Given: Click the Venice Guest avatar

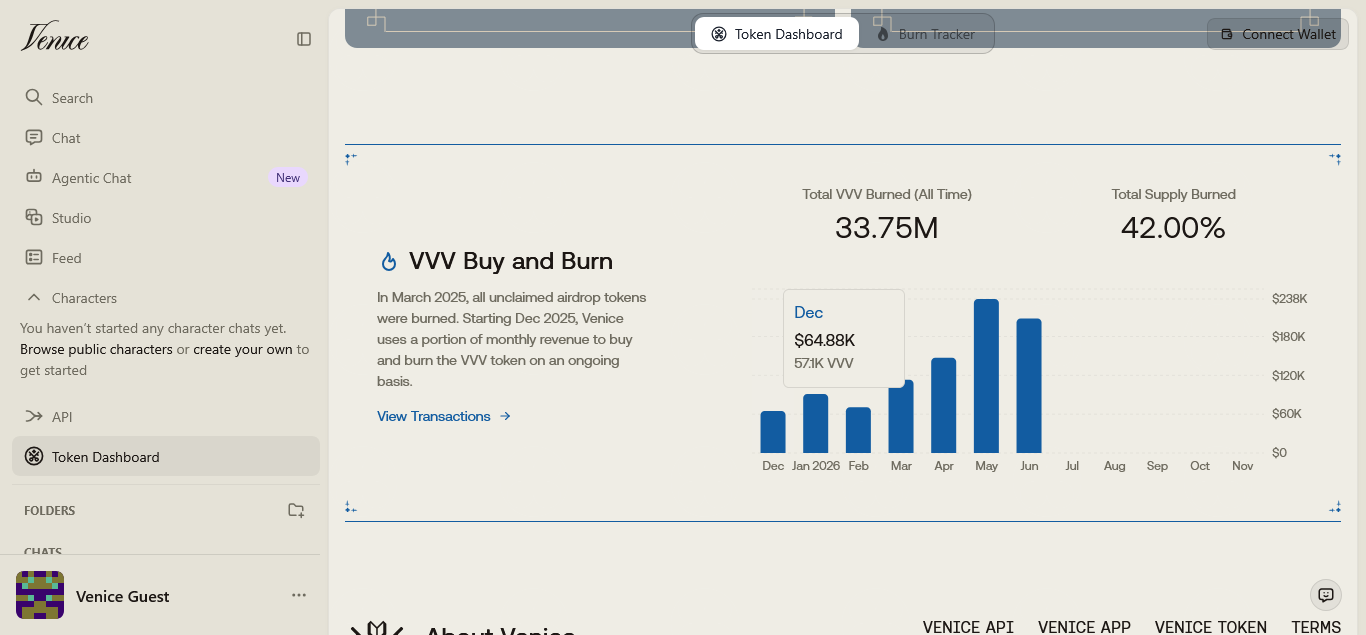Looking at the screenshot, I should [40, 595].
